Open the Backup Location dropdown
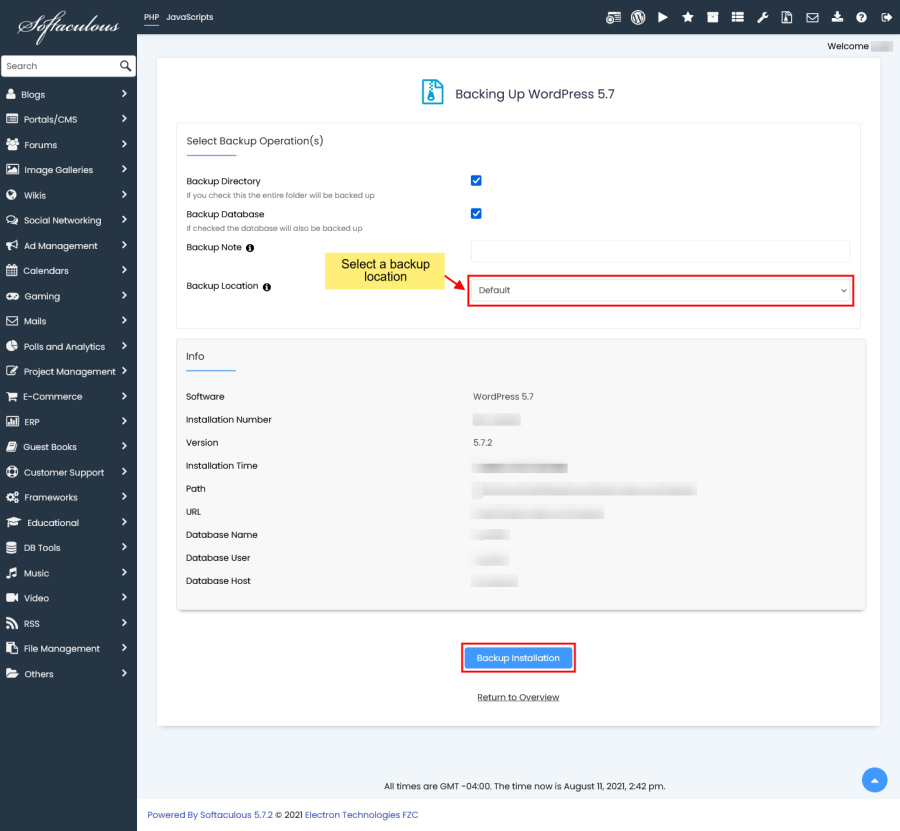 pos(660,290)
